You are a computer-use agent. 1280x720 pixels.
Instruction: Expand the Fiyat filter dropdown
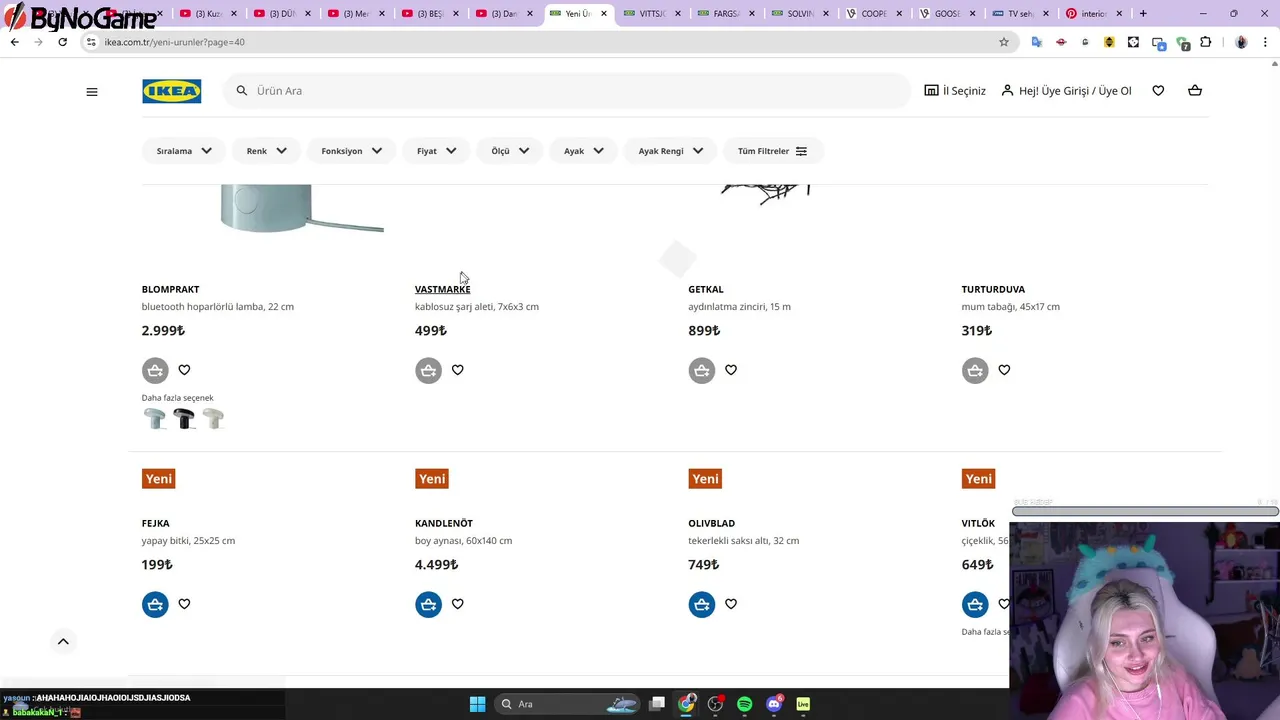(x=436, y=151)
